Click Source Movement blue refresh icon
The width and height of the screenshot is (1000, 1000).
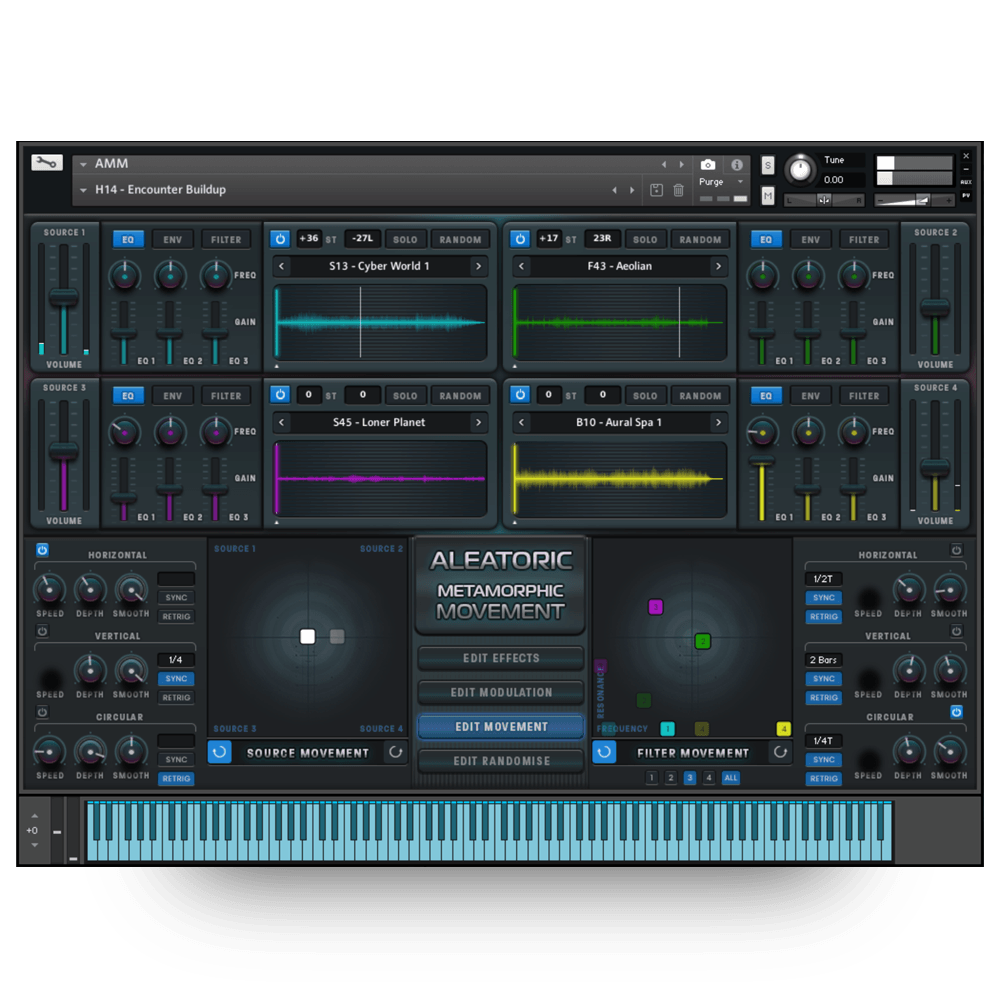(220, 753)
